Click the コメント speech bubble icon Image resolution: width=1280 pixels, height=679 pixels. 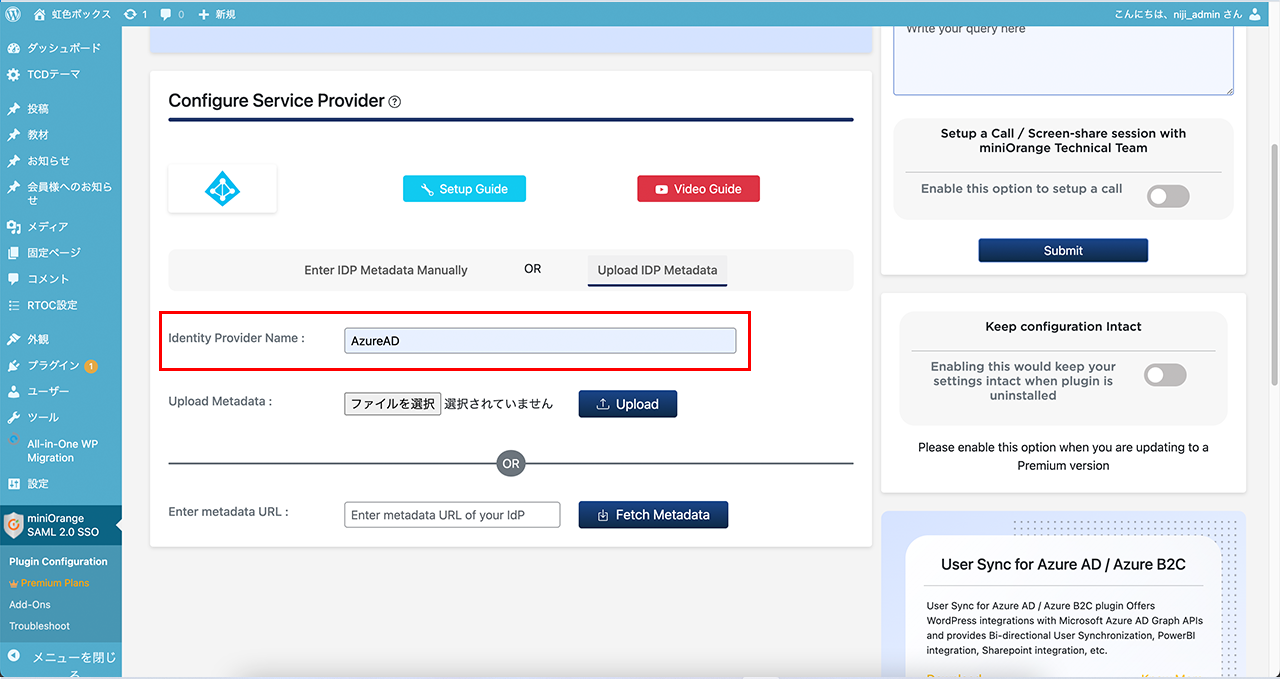tap(13, 278)
